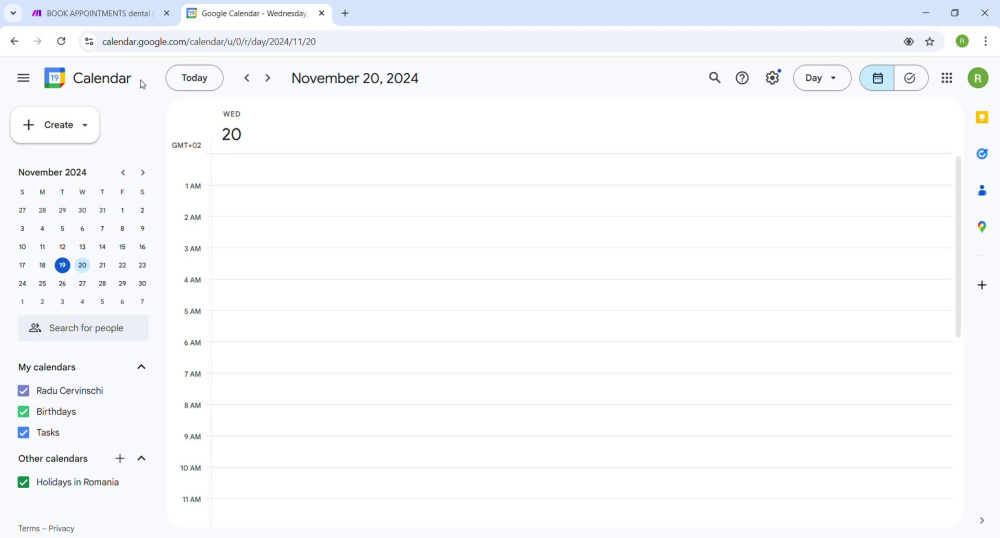The image size is (1000, 538).
Task: Click the Search for people field
Action: 83,328
